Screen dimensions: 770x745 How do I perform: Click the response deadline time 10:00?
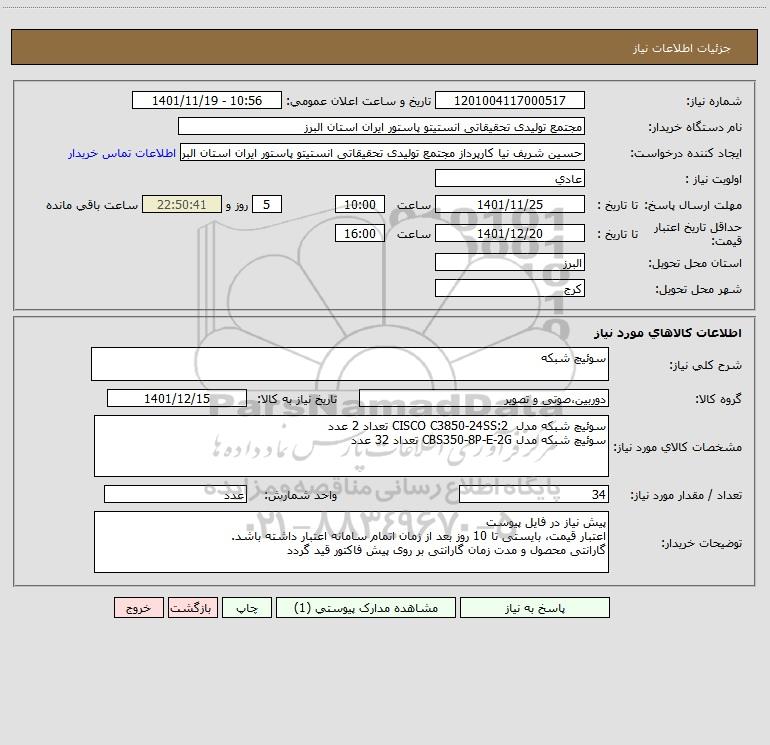coord(359,204)
